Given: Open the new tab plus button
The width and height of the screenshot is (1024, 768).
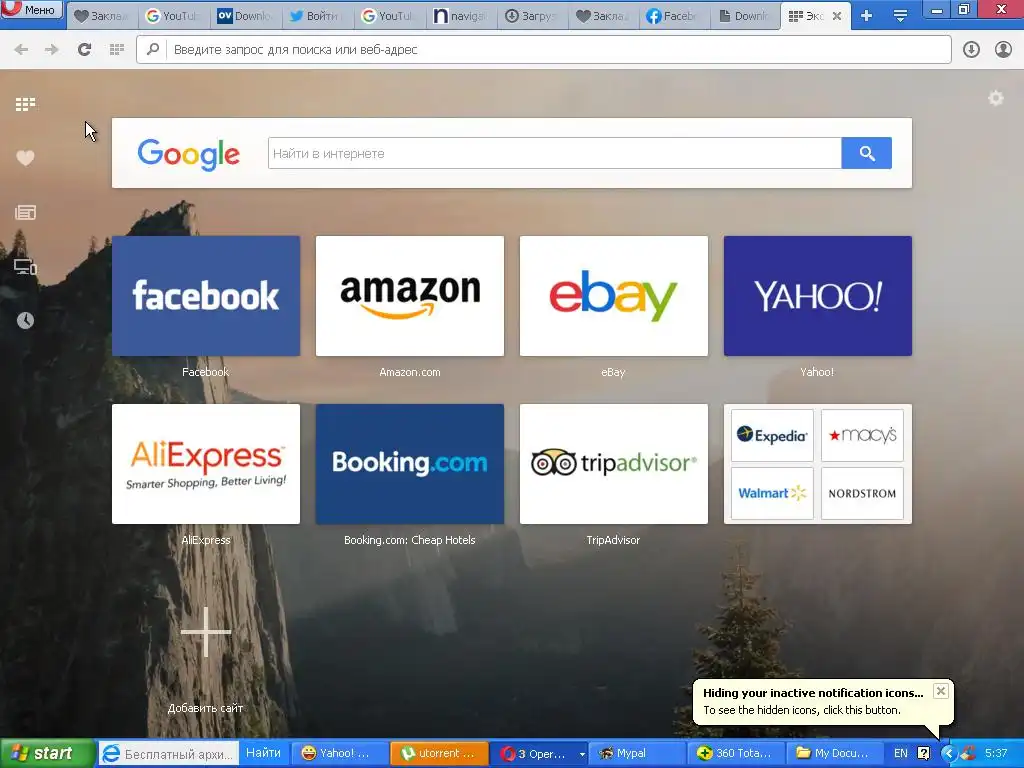Looking at the screenshot, I should click(x=867, y=16).
